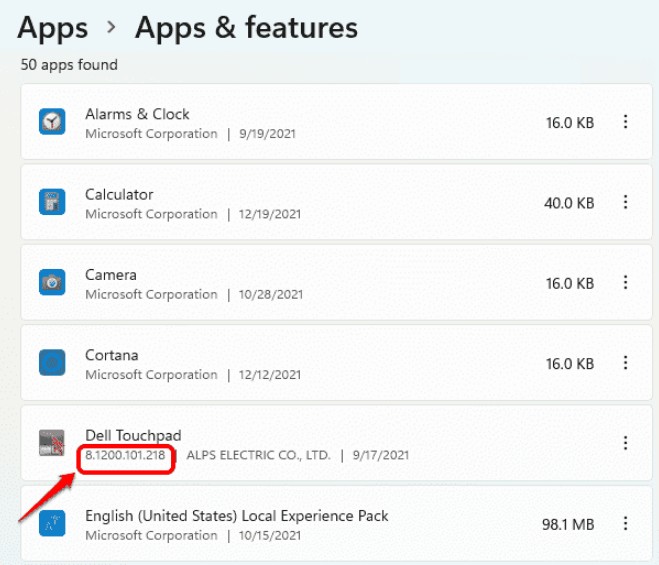Click the 9/19/2021 date for Alarms & Clock
The width and height of the screenshot is (659, 565).
(267, 134)
